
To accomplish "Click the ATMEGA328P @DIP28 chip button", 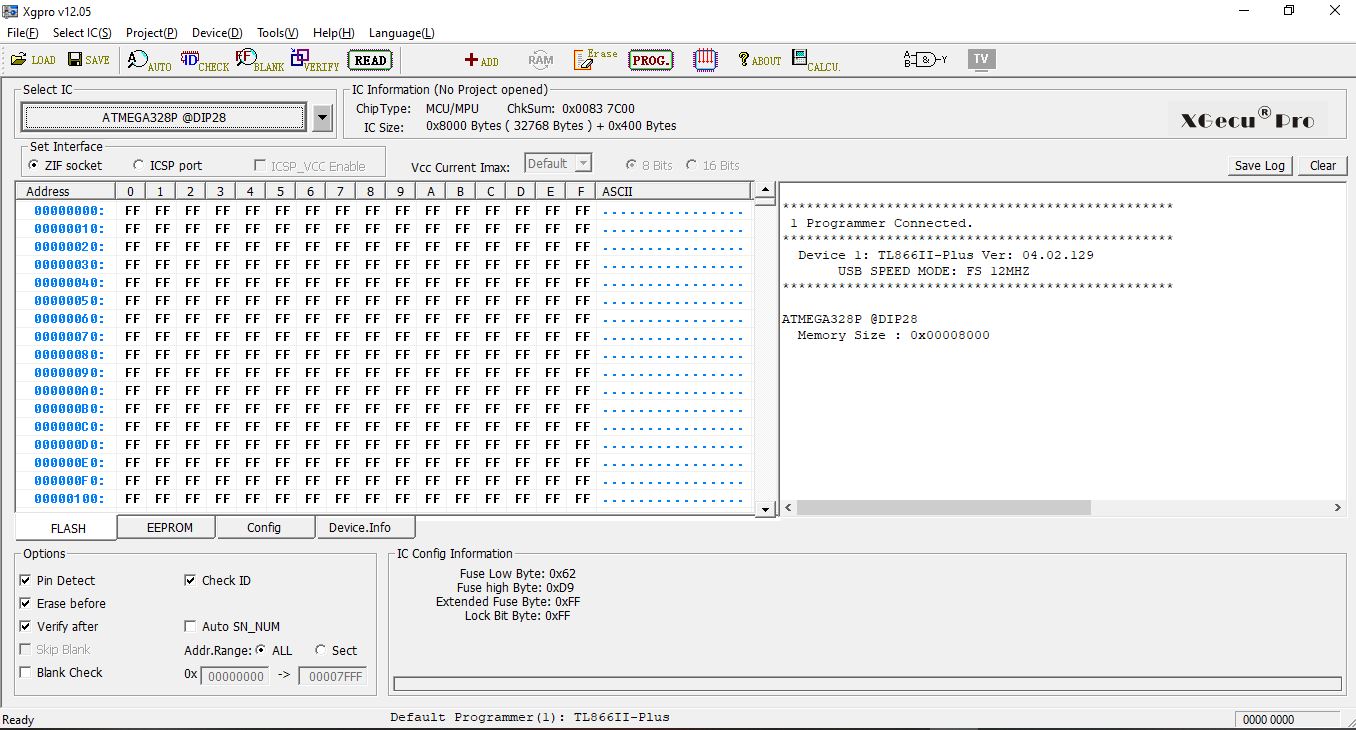I will (164, 118).
